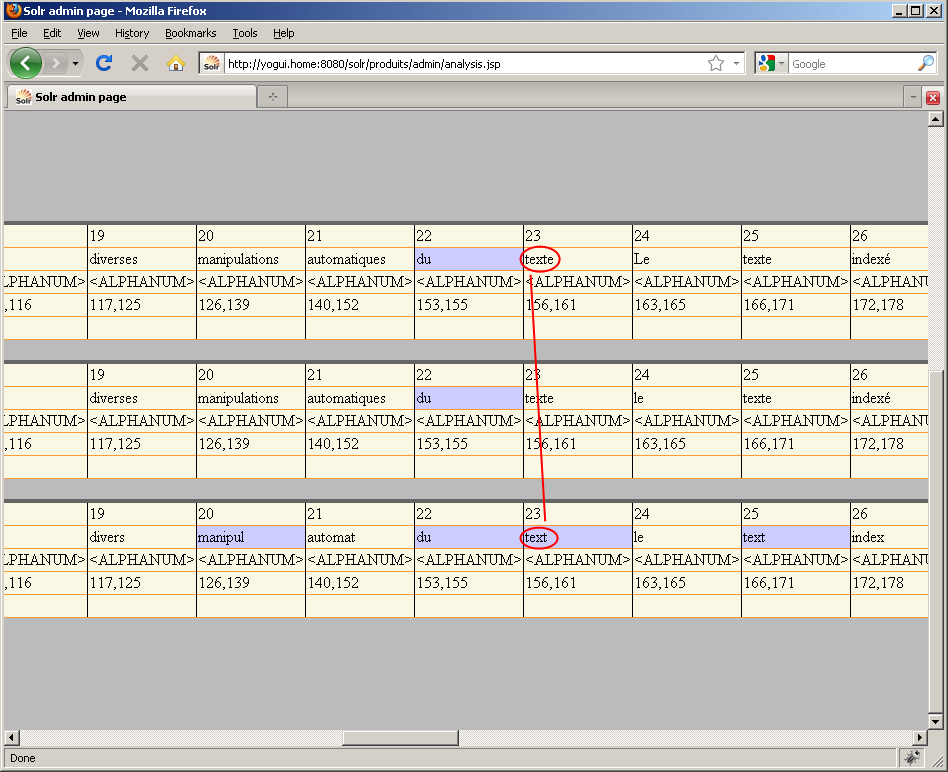Open the history navigation dropdown arrow
Image resolution: width=948 pixels, height=772 pixels.
point(76,63)
